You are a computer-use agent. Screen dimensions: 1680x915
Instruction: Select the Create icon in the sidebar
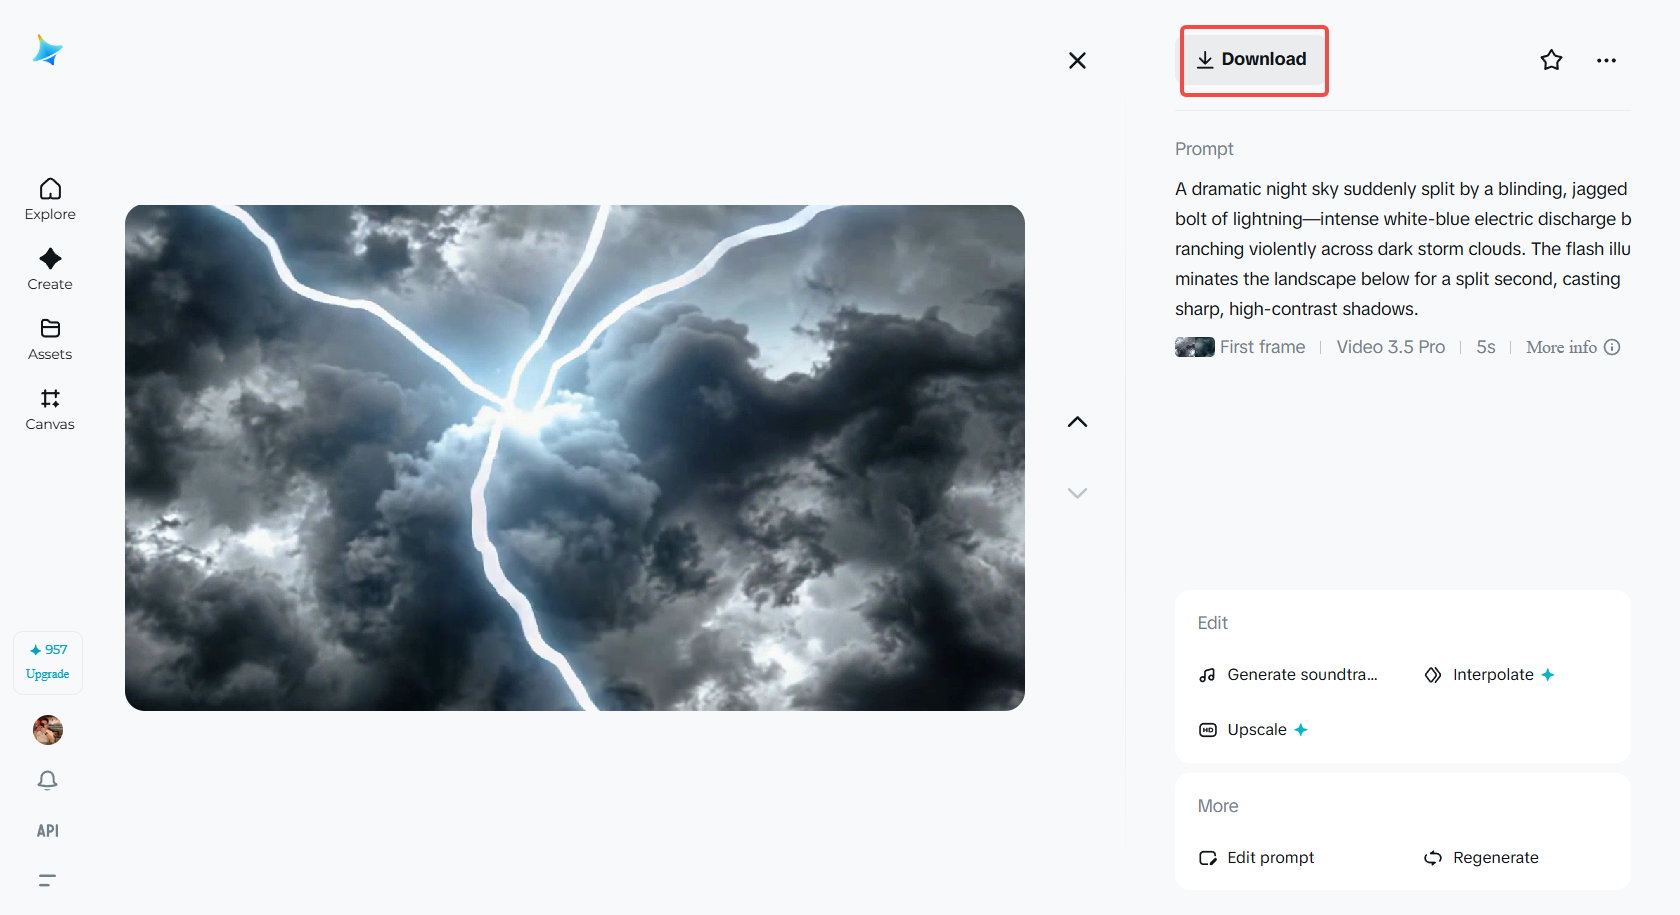click(49, 269)
